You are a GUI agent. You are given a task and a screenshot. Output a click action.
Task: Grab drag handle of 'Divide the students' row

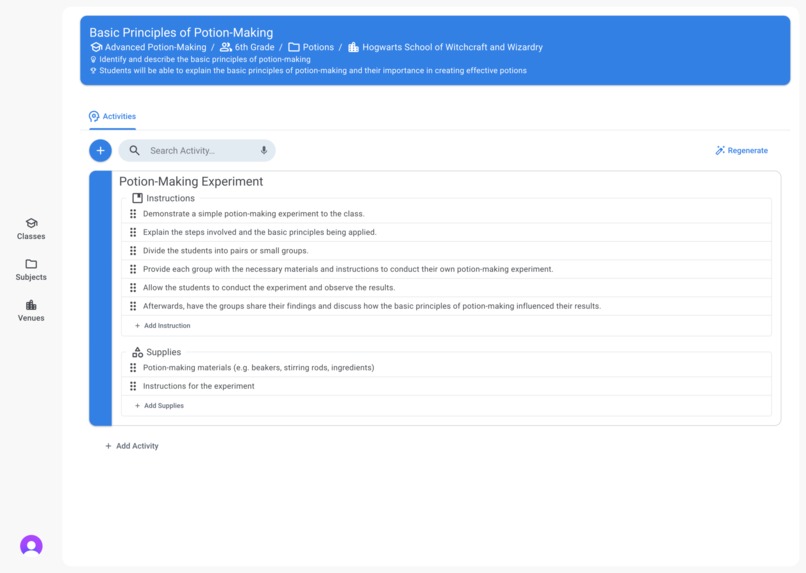pyautogui.click(x=133, y=251)
